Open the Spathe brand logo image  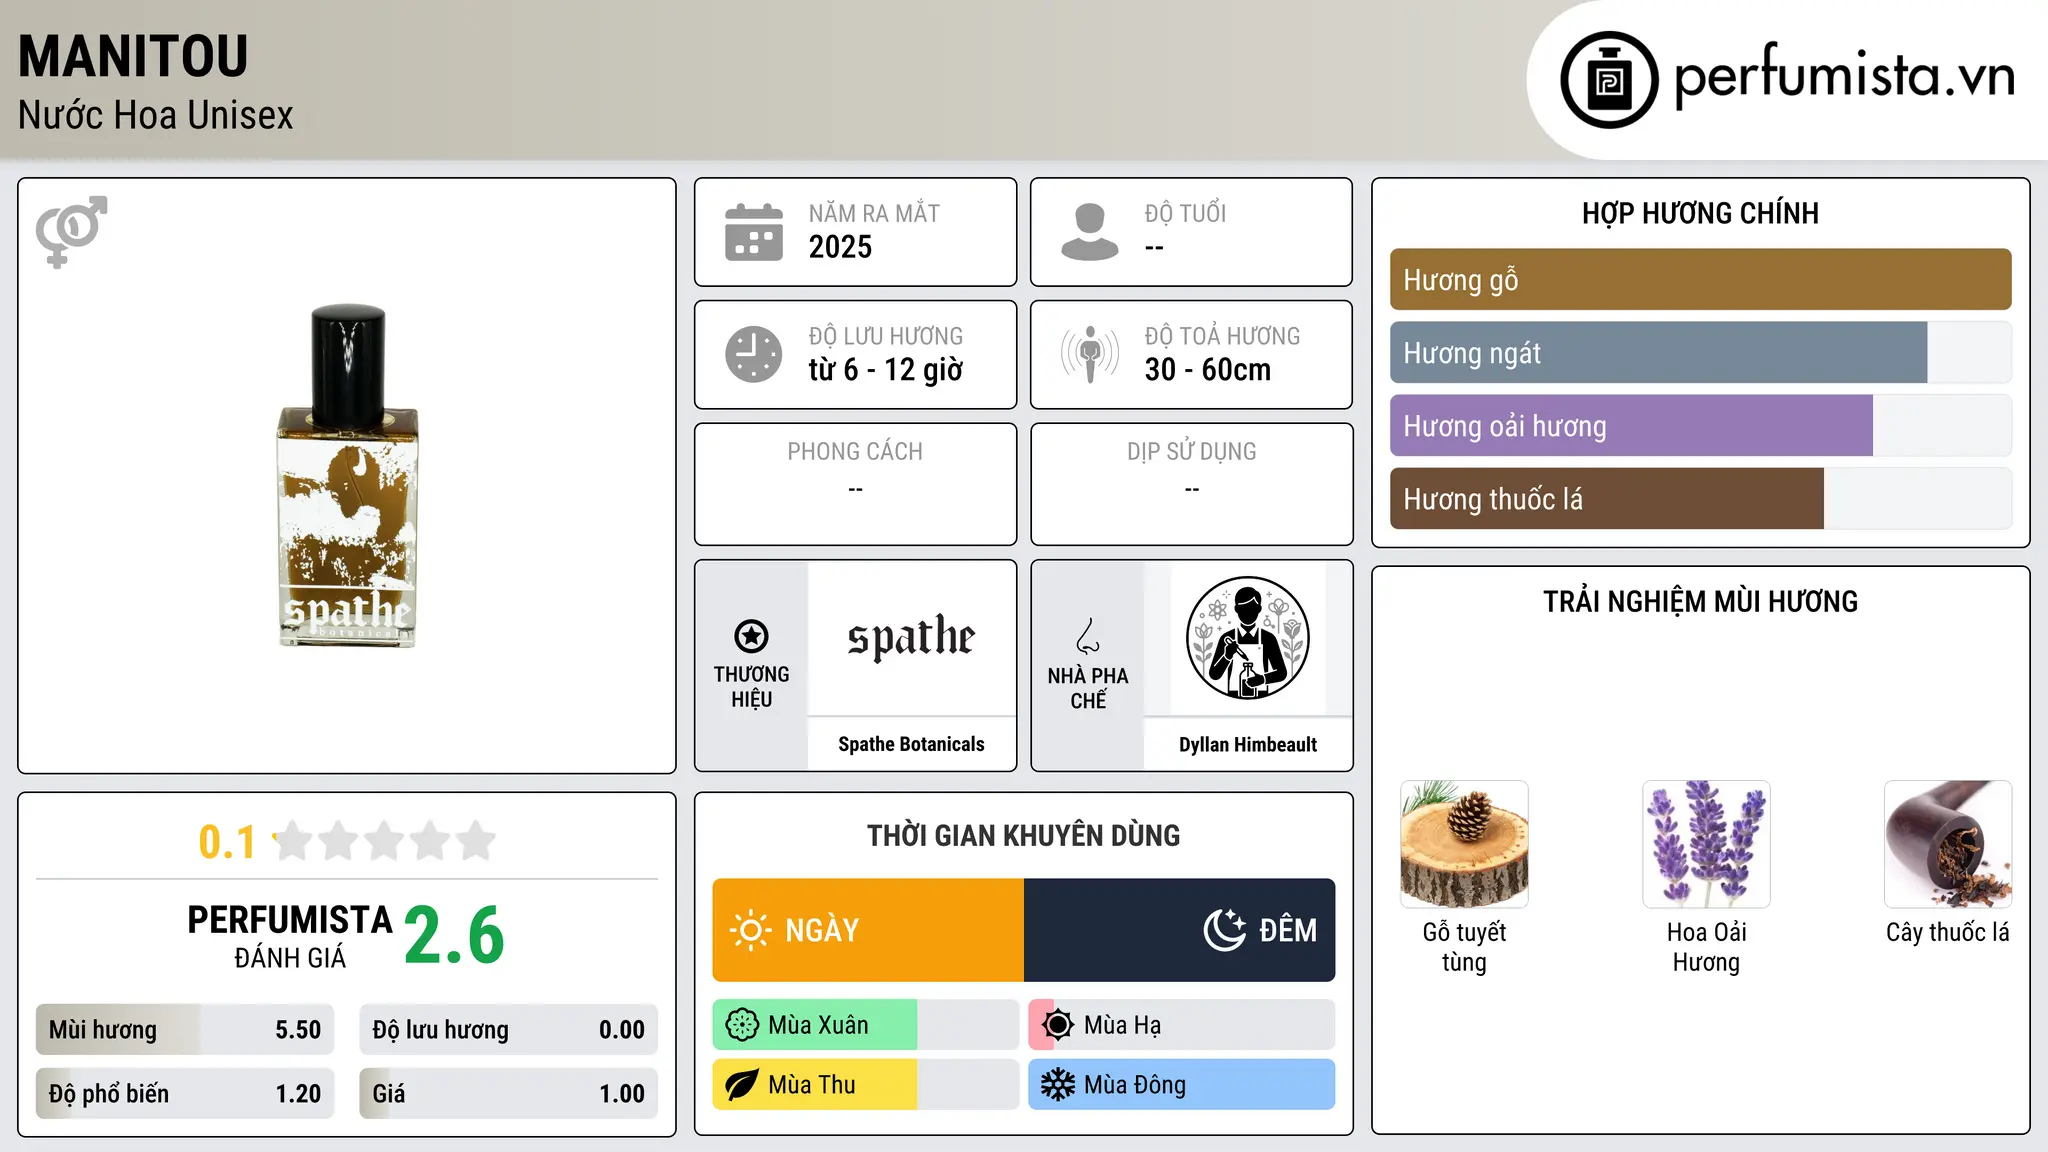911,638
